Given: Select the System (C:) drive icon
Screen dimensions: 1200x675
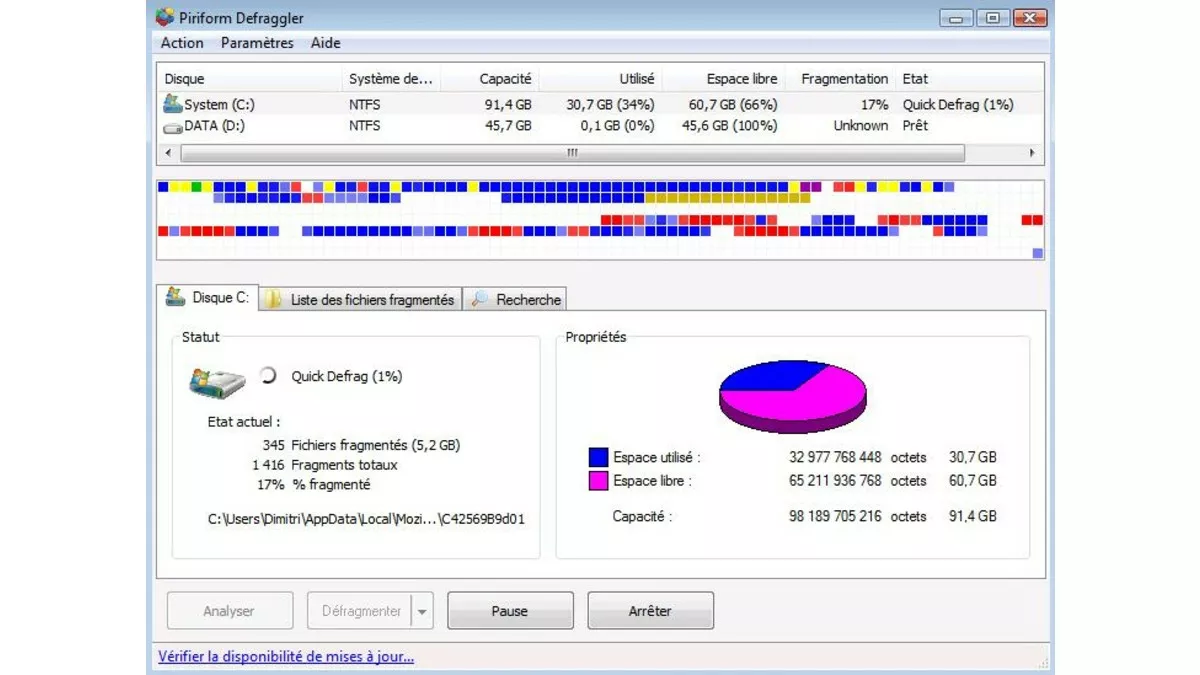Looking at the screenshot, I should coord(173,104).
